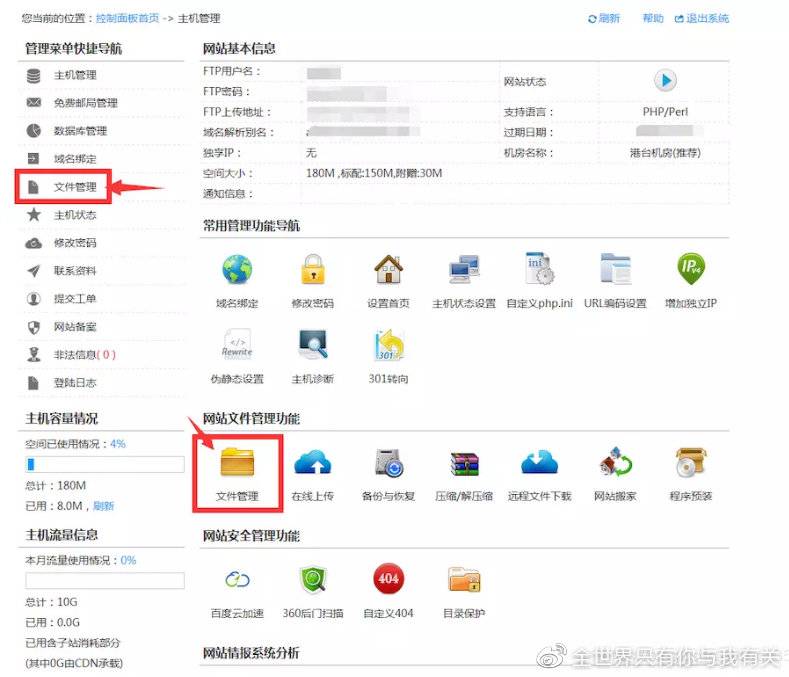Open 远程文件下载 cloud download icon
The image size is (789, 677).
539,464
